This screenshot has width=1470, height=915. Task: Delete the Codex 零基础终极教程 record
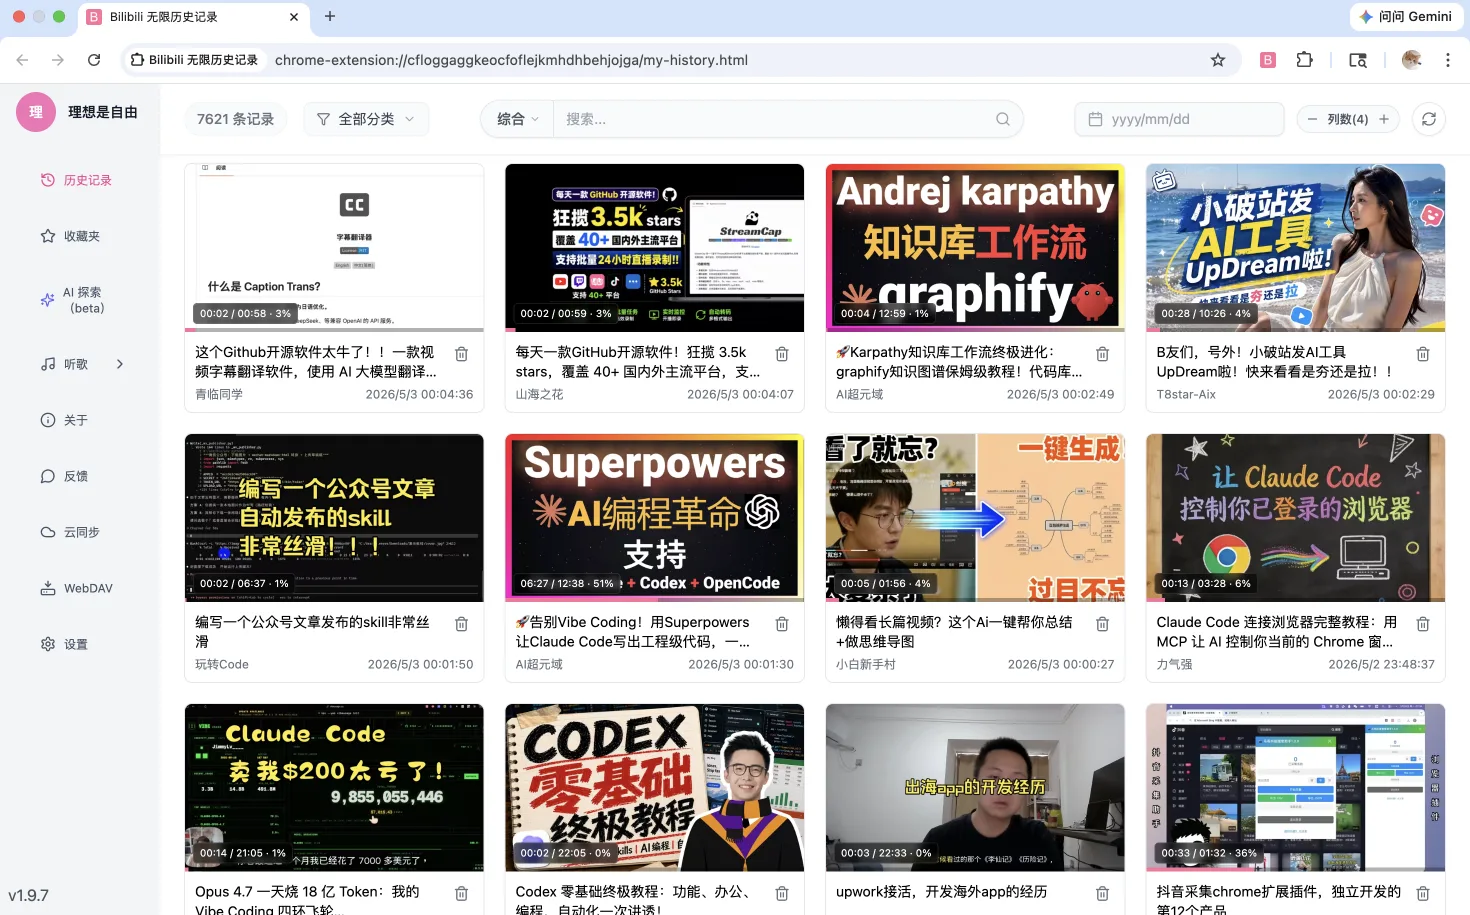pos(782,894)
